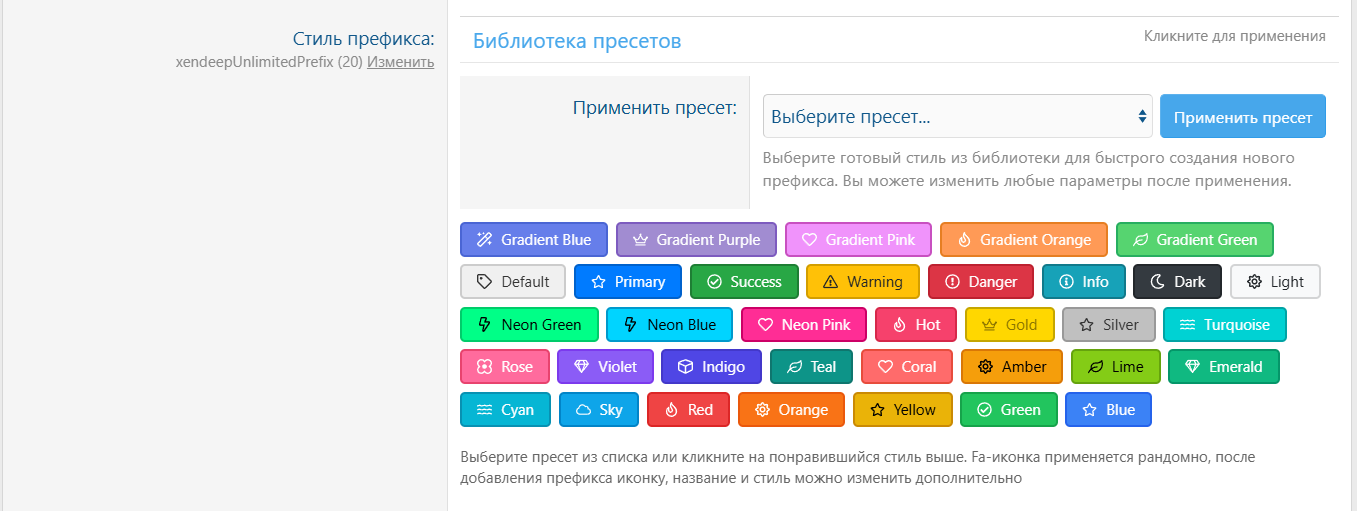This screenshot has height=511, width=1357.
Task: Click the flame icon on Hot preset
Action: click(x=899, y=325)
